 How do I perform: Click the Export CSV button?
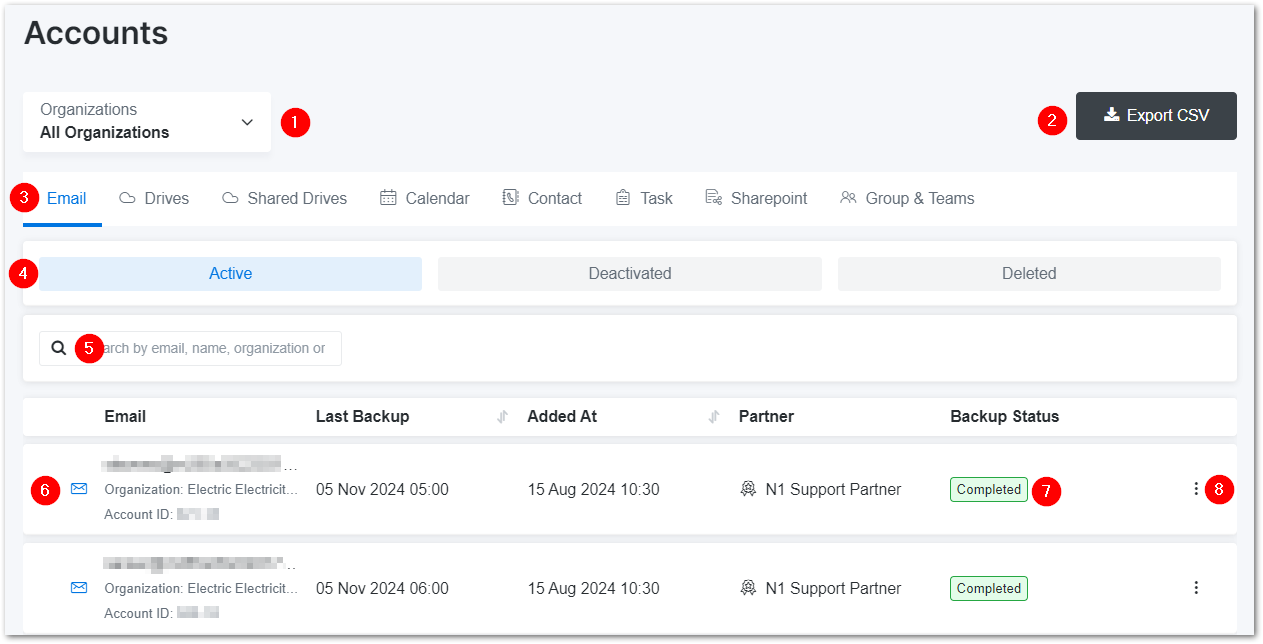pos(1156,116)
